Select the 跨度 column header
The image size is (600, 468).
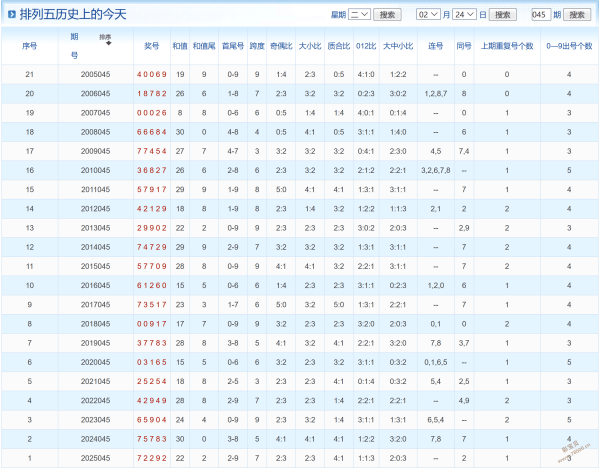click(x=257, y=46)
